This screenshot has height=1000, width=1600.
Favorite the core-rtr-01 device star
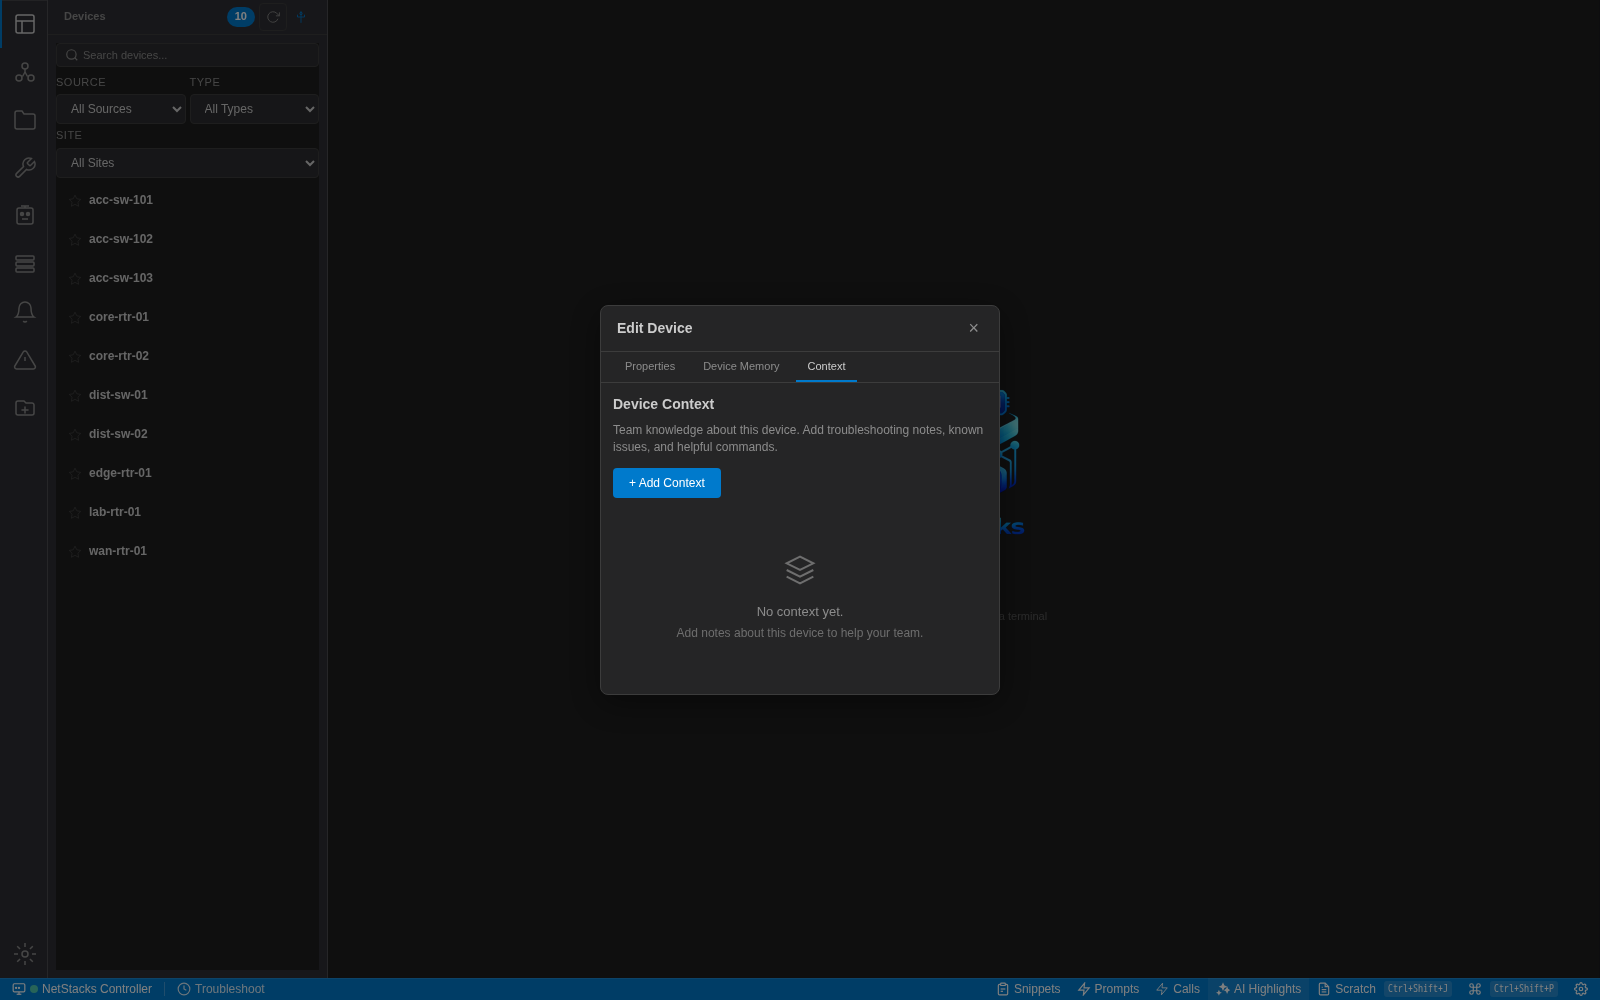coord(75,318)
